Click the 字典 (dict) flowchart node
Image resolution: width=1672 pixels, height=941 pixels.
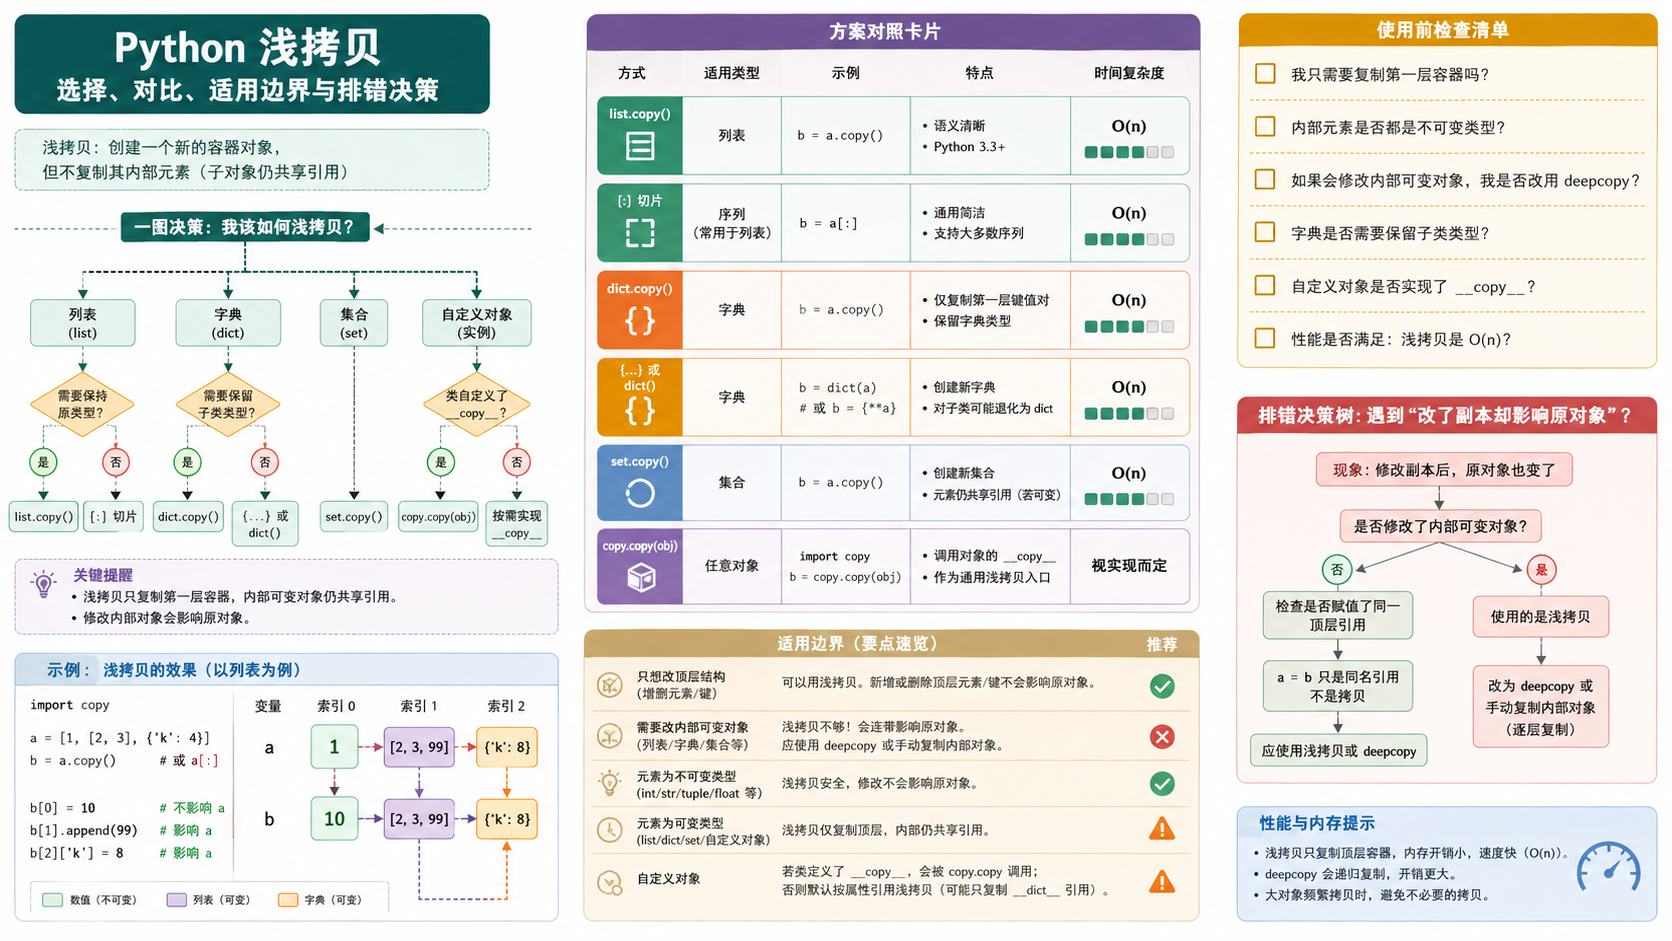pyautogui.click(x=228, y=323)
